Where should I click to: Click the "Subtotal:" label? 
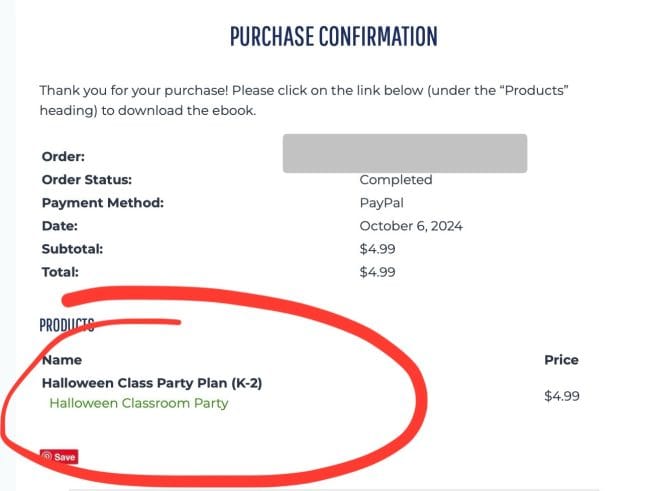tap(72, 249)
